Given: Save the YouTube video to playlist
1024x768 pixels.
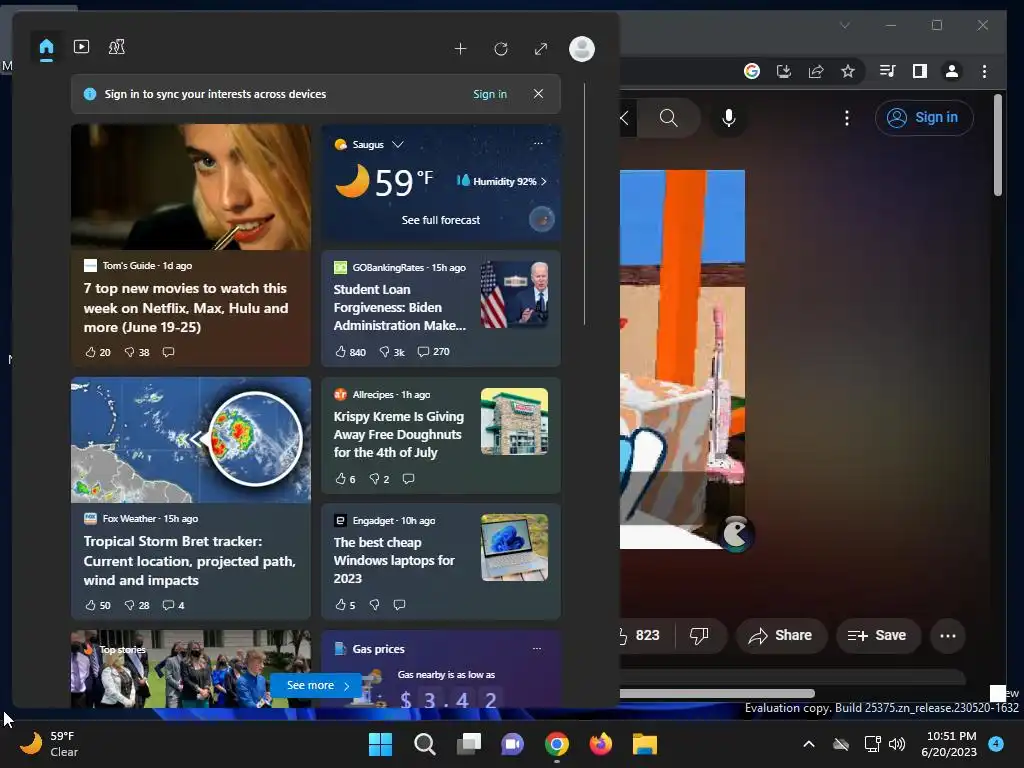Looking at the screenshot, I should pyautogui.click(x=878, y=635).
